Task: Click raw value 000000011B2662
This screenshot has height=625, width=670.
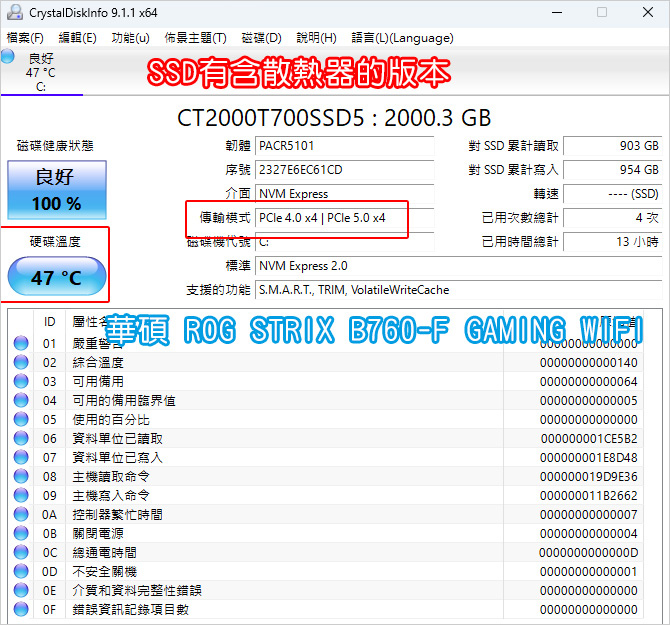Action: pos(589,496)
